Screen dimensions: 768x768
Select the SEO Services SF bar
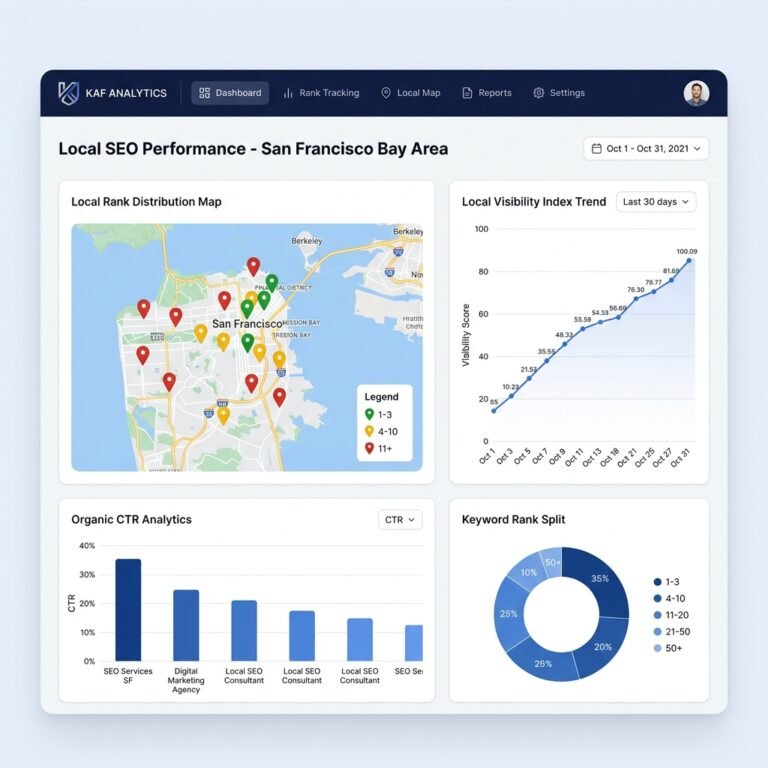[128, 610]
